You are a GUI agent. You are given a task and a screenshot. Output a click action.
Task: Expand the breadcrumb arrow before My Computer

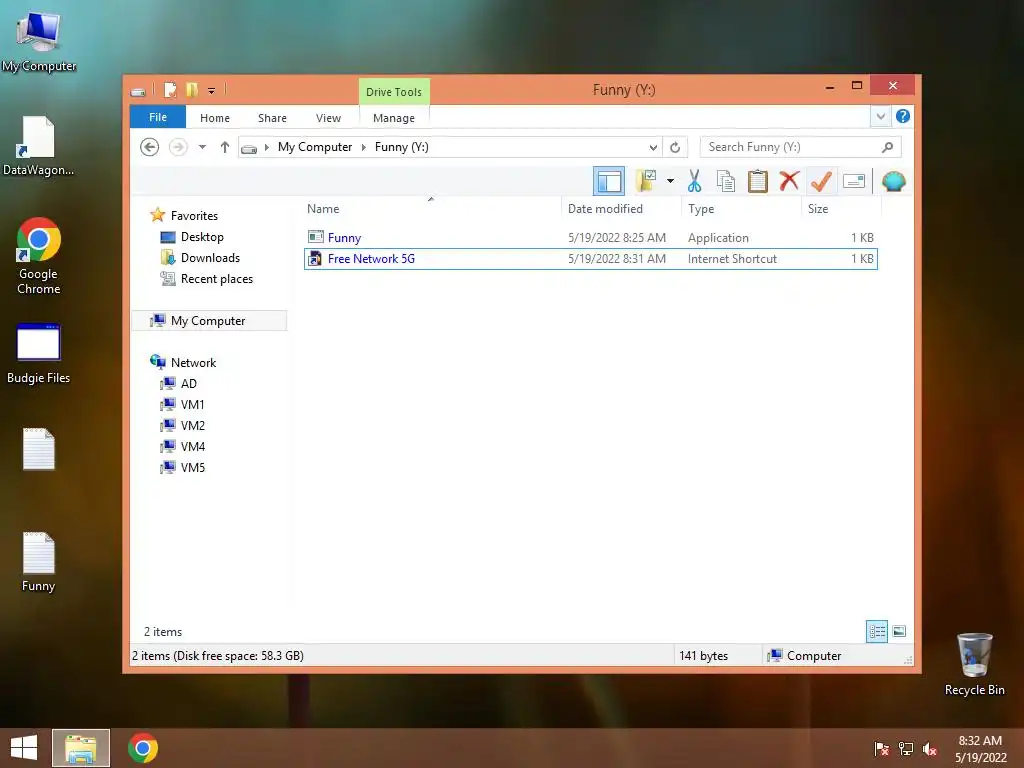point(266,147)
